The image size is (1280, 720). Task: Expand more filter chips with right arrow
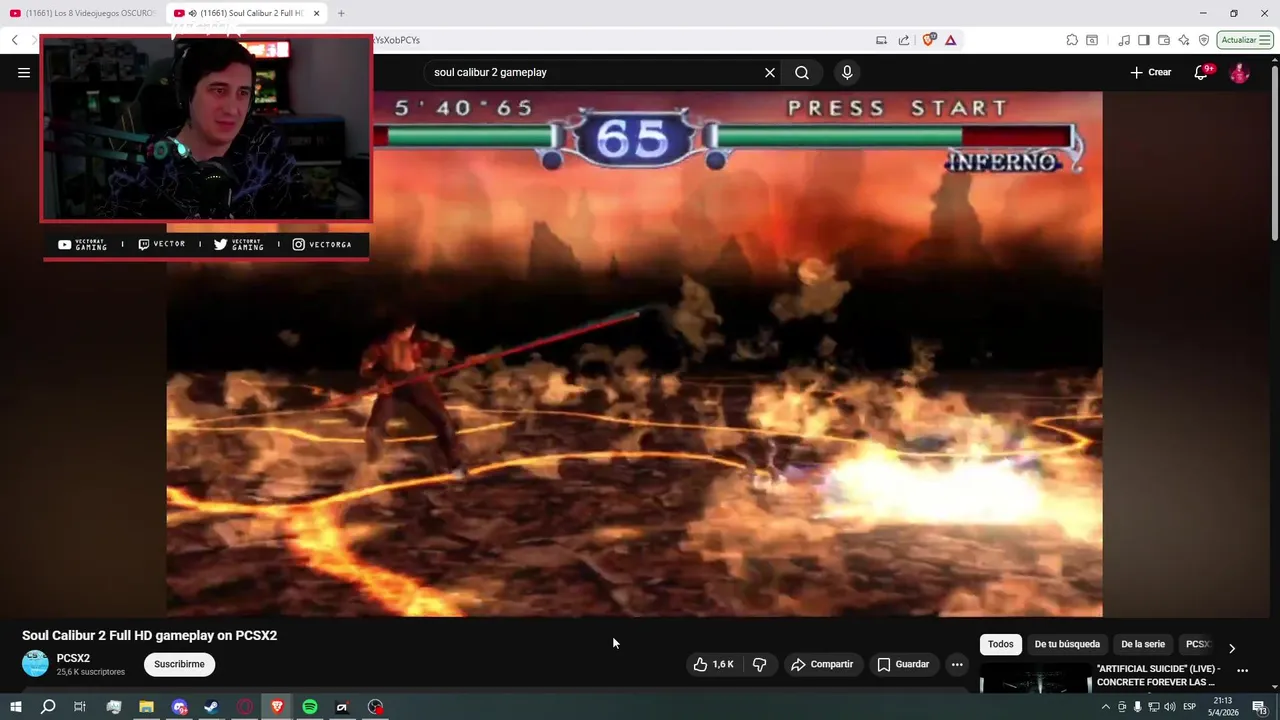coord(1232,648)
